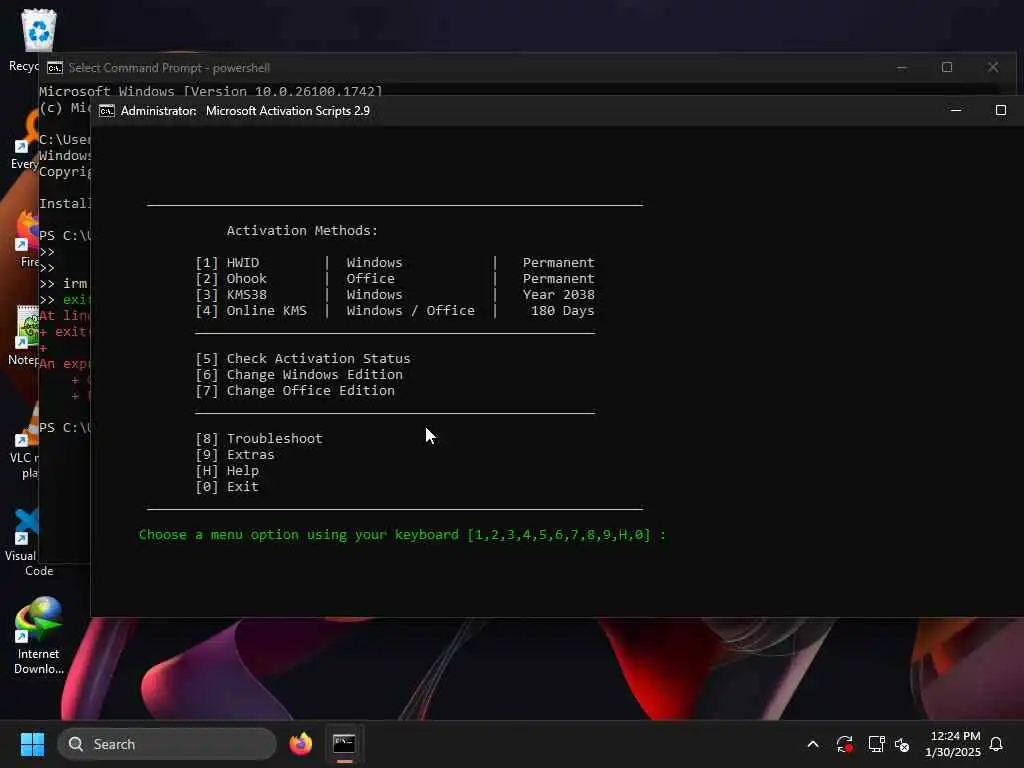
Task: Show hidden system tray icons
Action: click(813, 744)
